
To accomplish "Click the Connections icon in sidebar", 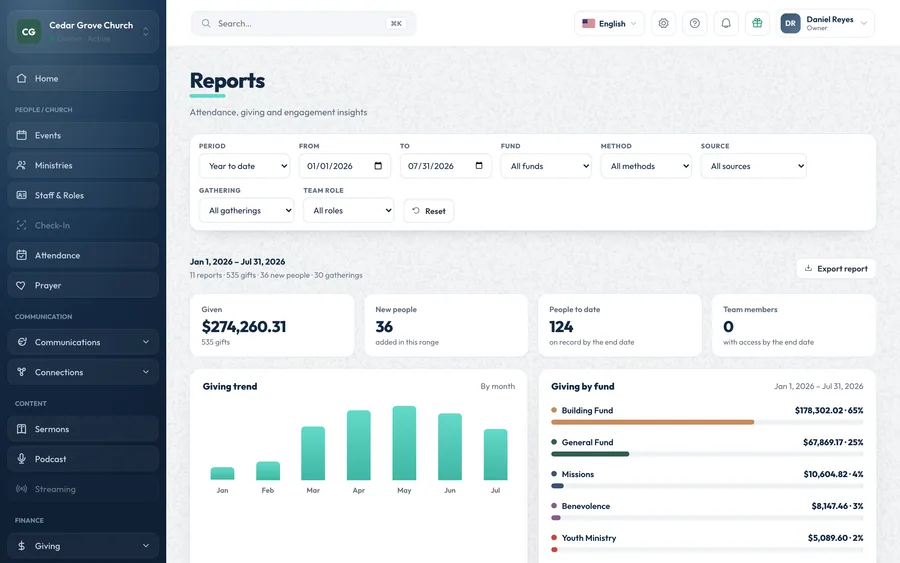I will (21, 372).
